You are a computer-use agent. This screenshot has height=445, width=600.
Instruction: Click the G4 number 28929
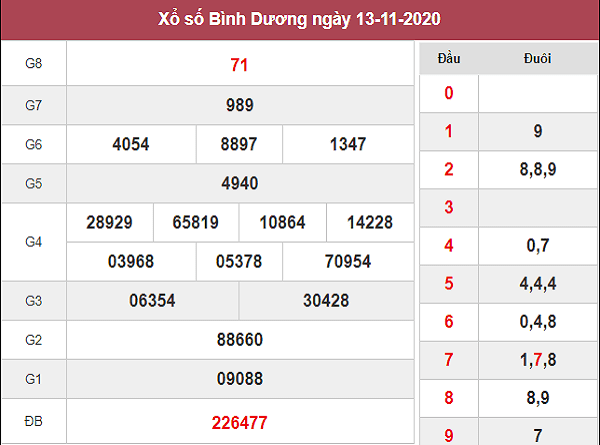109,222
